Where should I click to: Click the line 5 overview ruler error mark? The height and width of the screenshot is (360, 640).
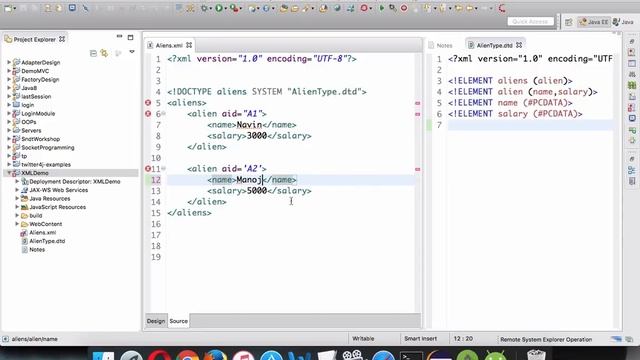417,103
